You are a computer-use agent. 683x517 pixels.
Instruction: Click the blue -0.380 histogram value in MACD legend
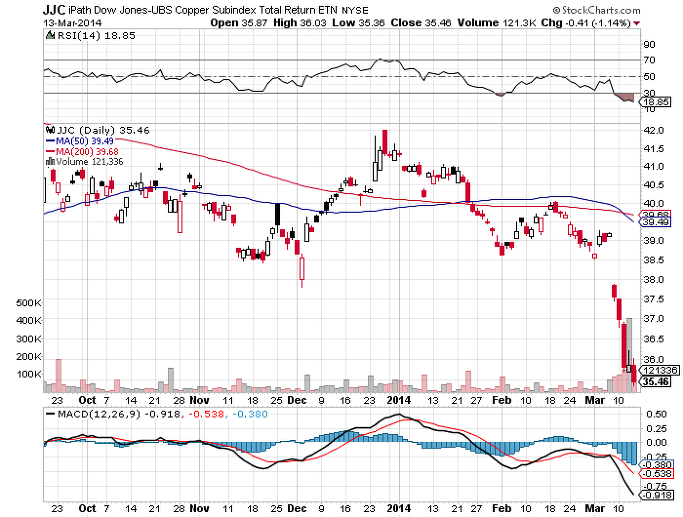coord(250,414)
